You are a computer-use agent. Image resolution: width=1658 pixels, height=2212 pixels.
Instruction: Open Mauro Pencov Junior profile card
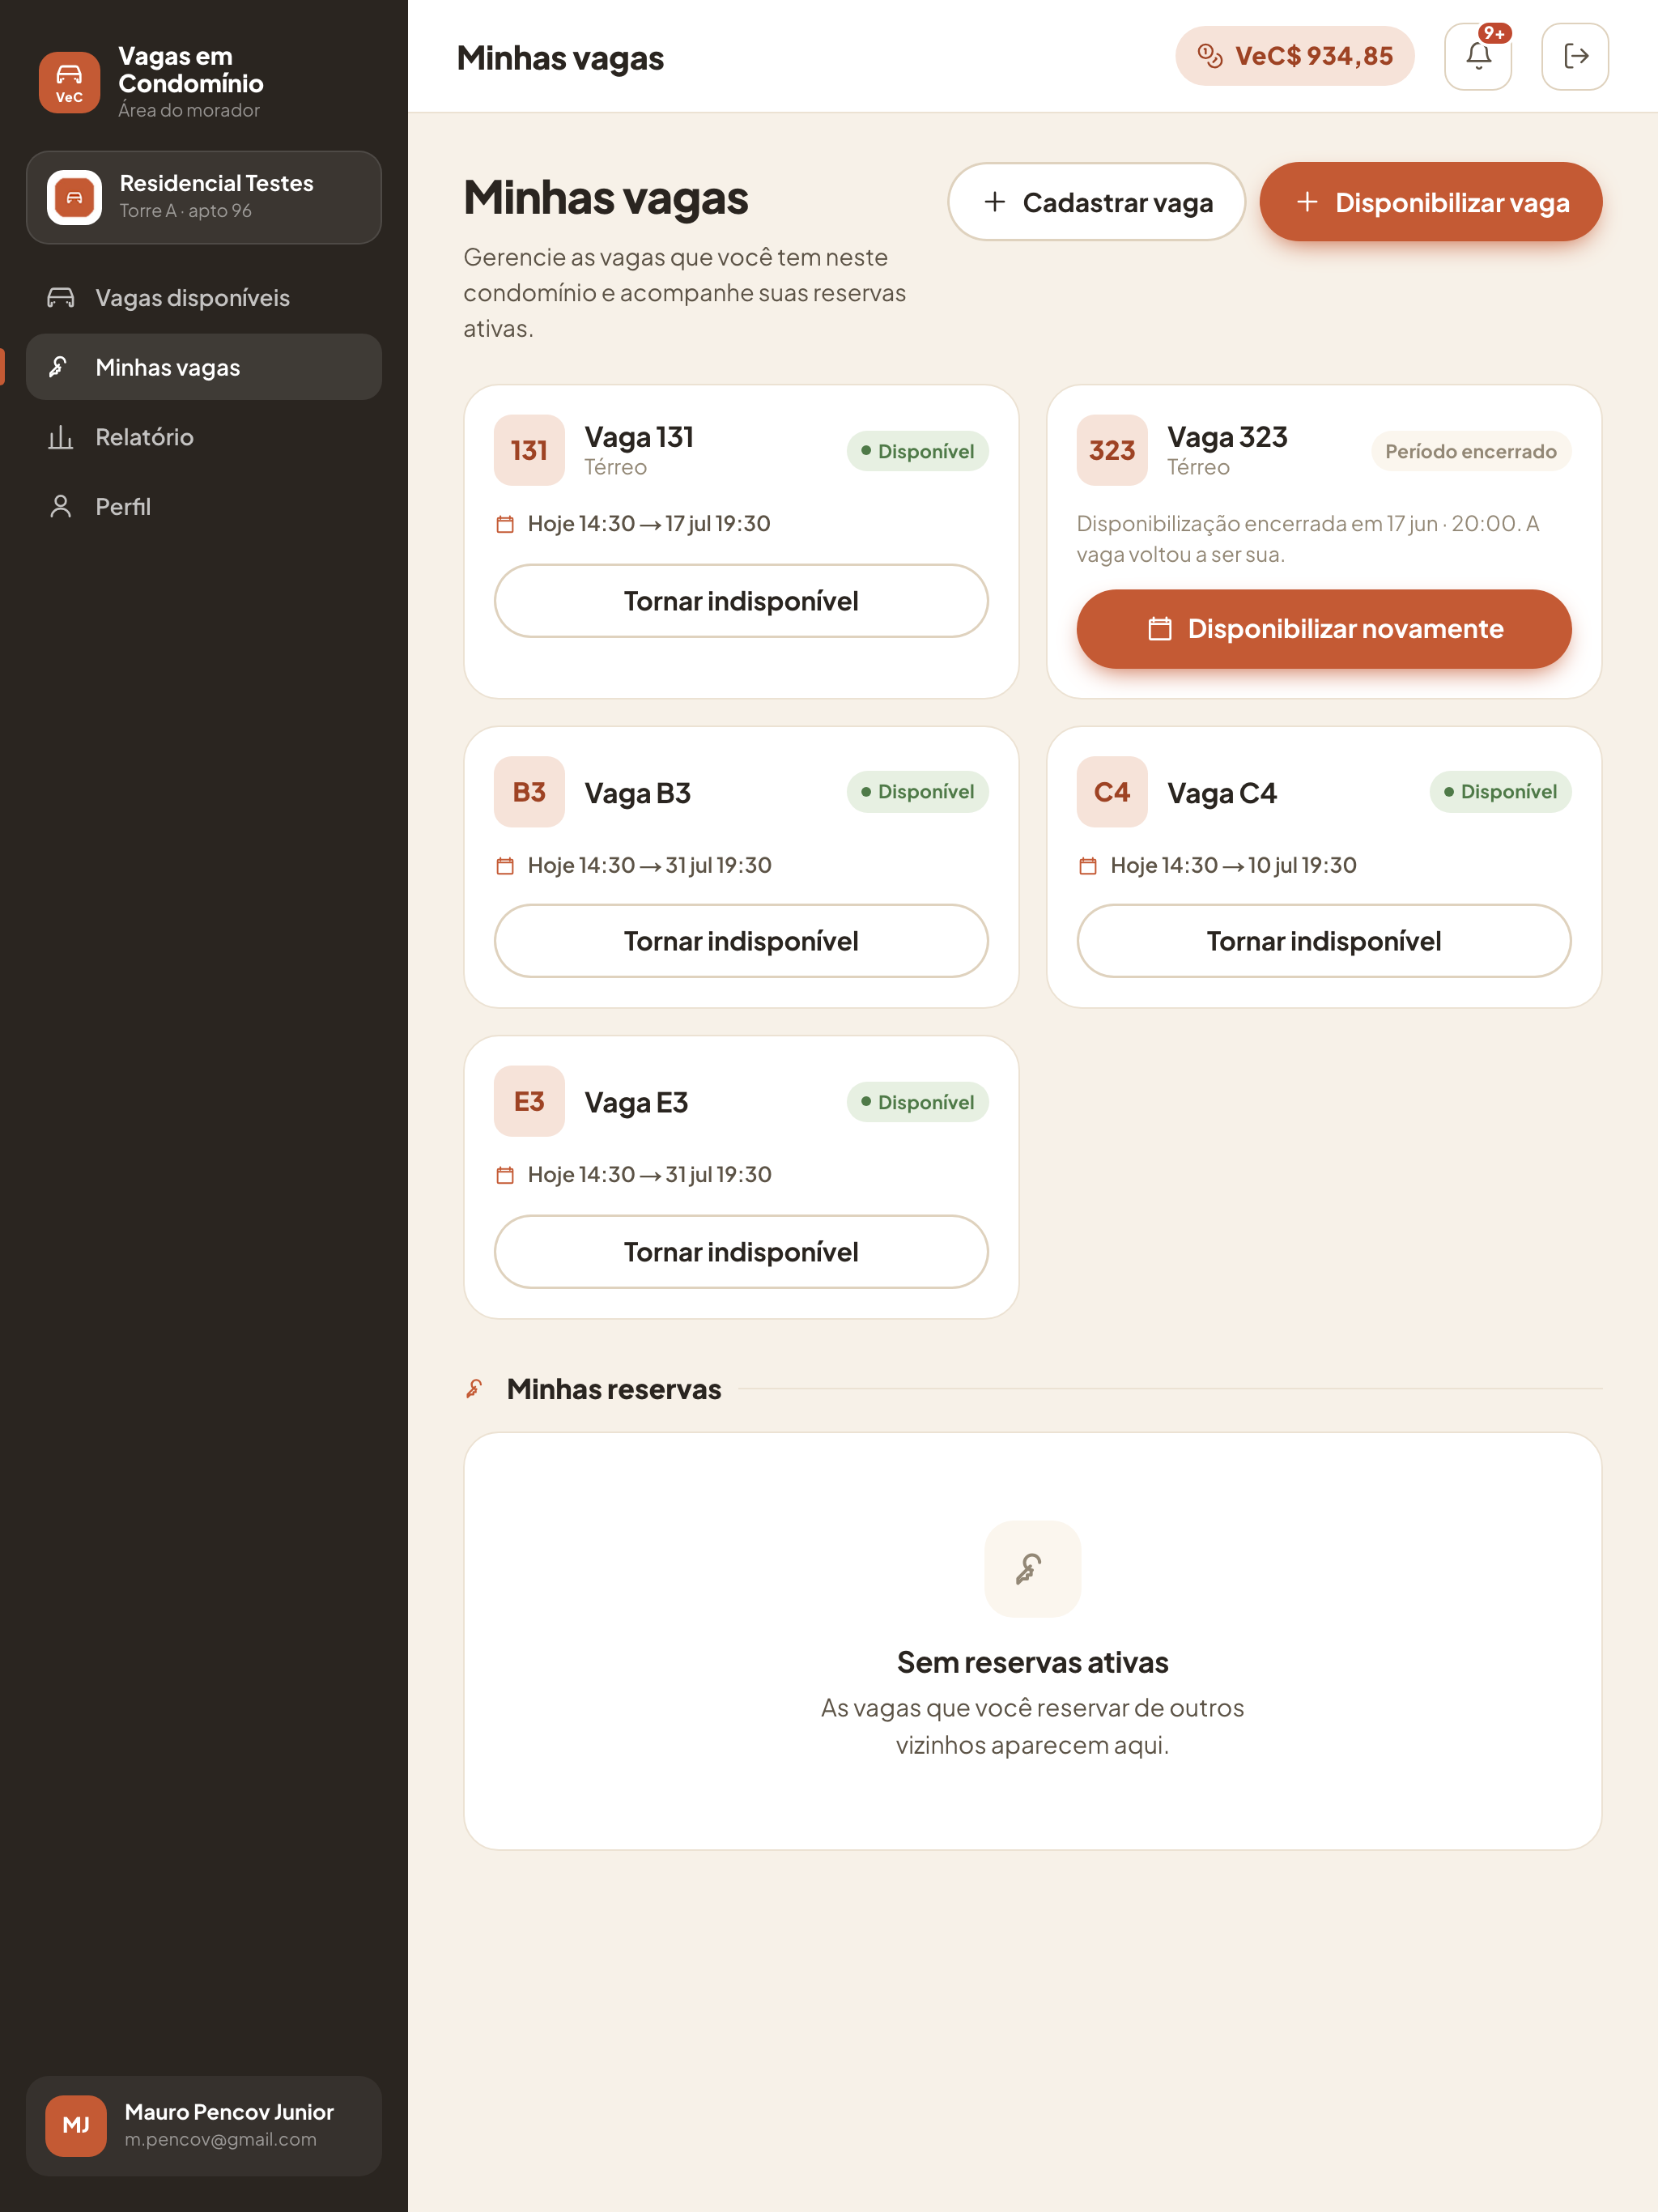[x=204, y=2126]
